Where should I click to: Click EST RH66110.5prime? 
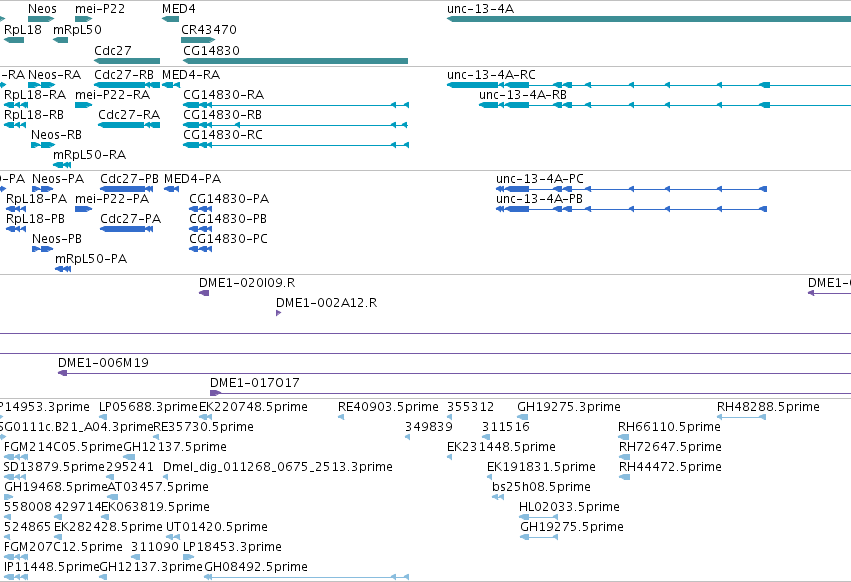click(x=623, y=437)
